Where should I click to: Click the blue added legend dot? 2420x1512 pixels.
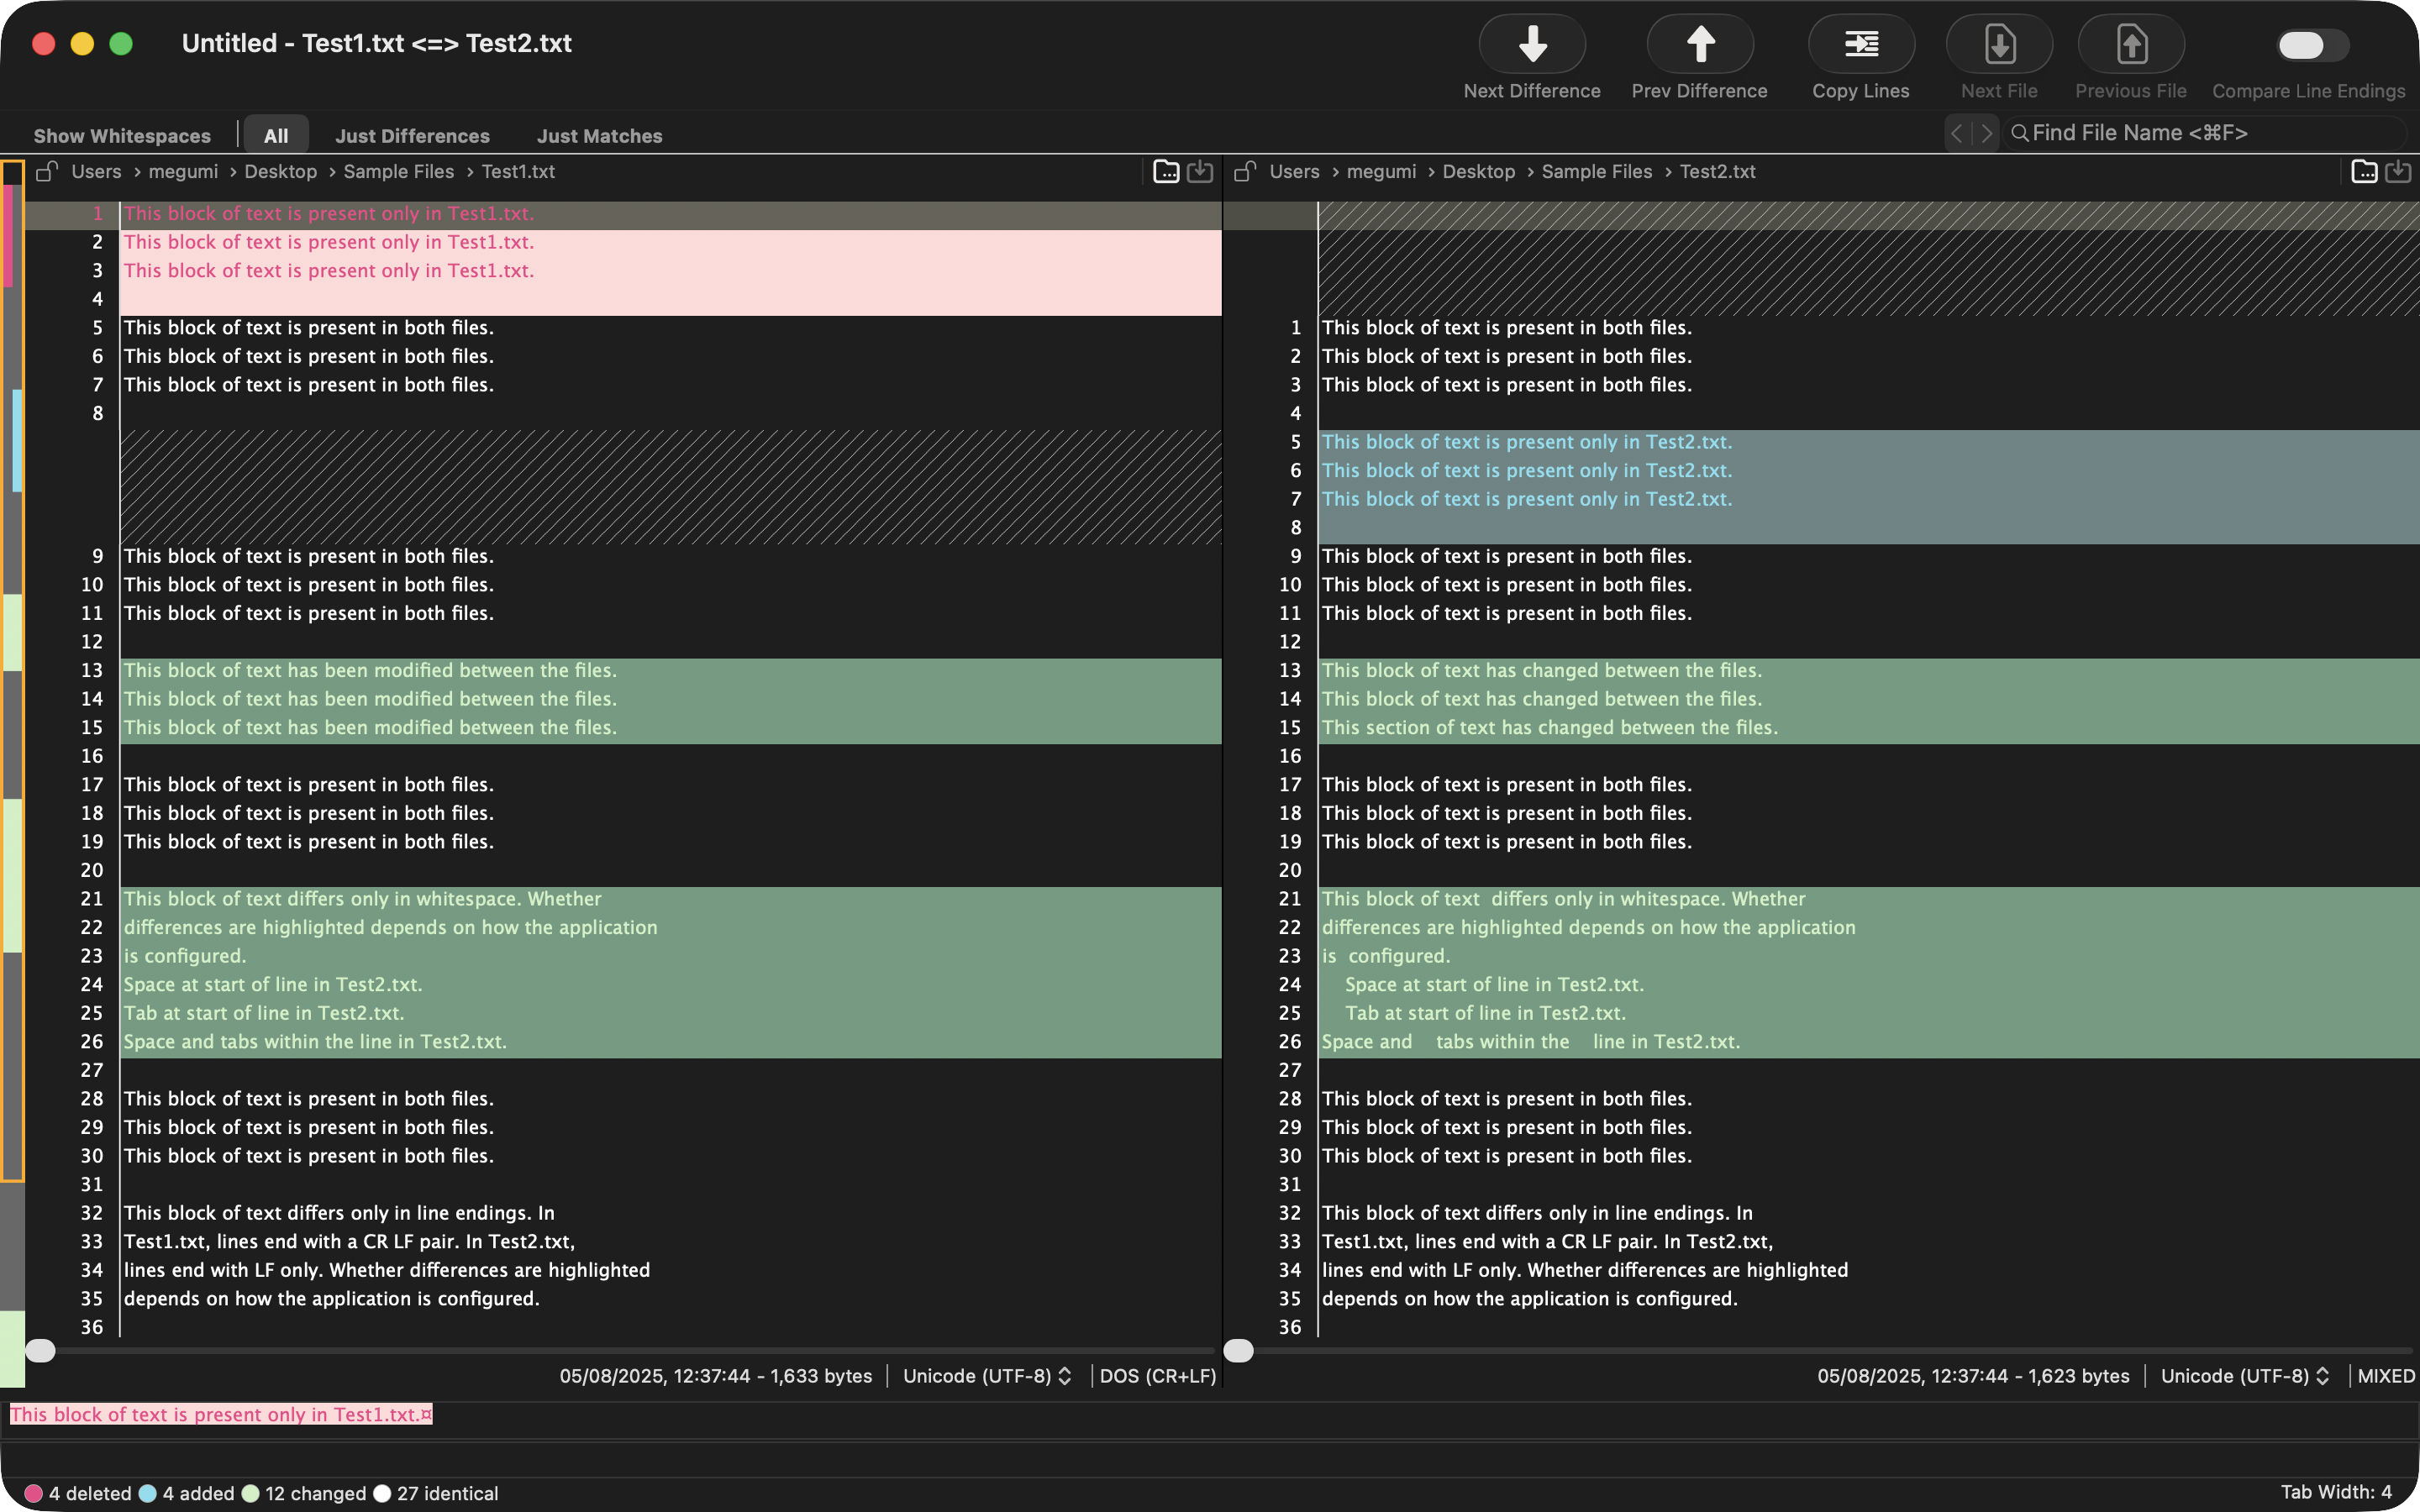pyautogui.click(x=148, y=1493)
